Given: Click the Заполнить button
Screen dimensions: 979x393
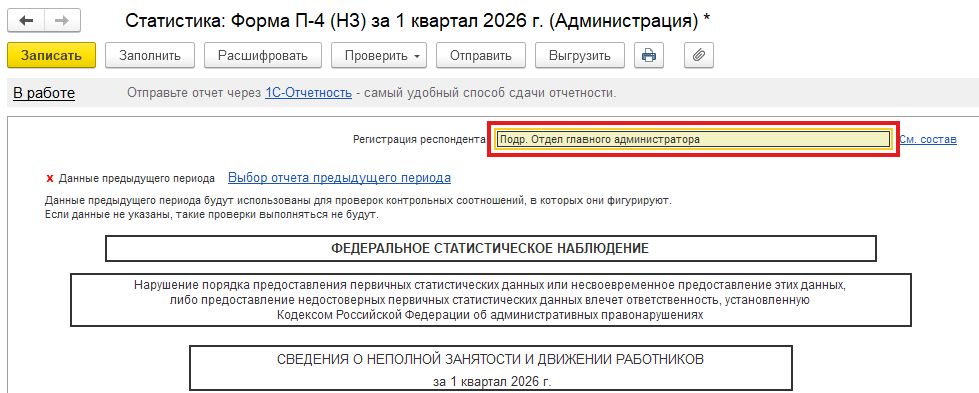Looking at the screenshot, I should 150,55.
